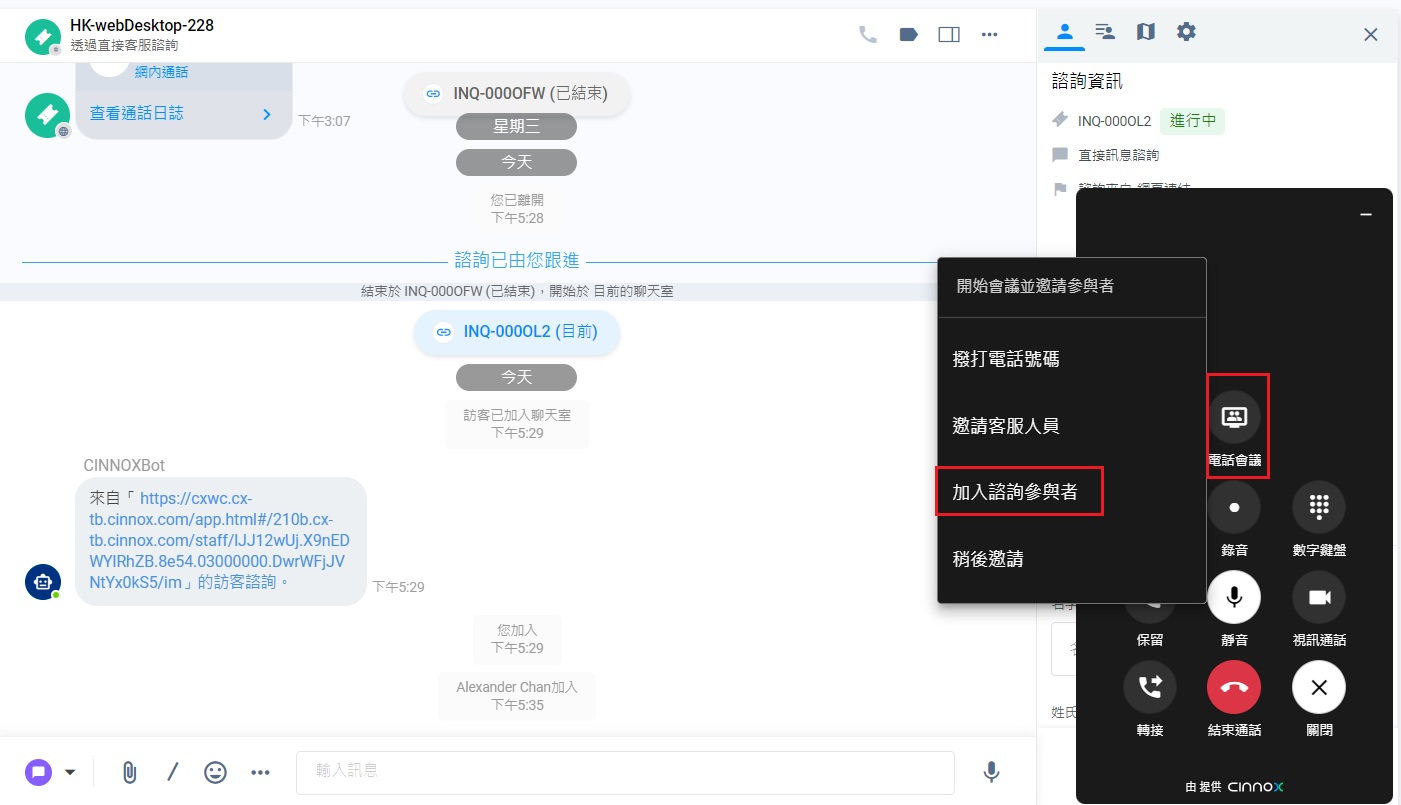
Task: Expand the message type dropdown arrow
Action: (70, 772)
